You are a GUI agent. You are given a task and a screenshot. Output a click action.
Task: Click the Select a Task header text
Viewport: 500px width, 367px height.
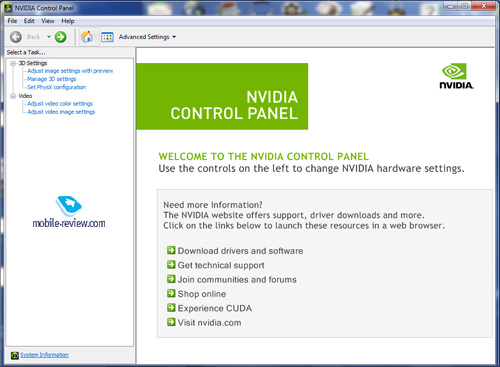[26, 52]
